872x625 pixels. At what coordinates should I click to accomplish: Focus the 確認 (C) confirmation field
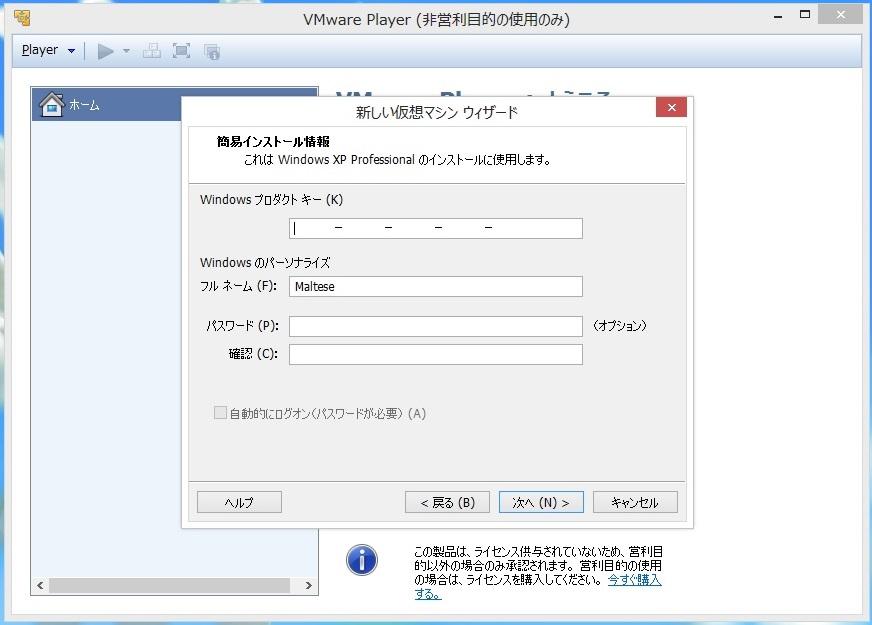pyautogui.click(x=435, y=354)
